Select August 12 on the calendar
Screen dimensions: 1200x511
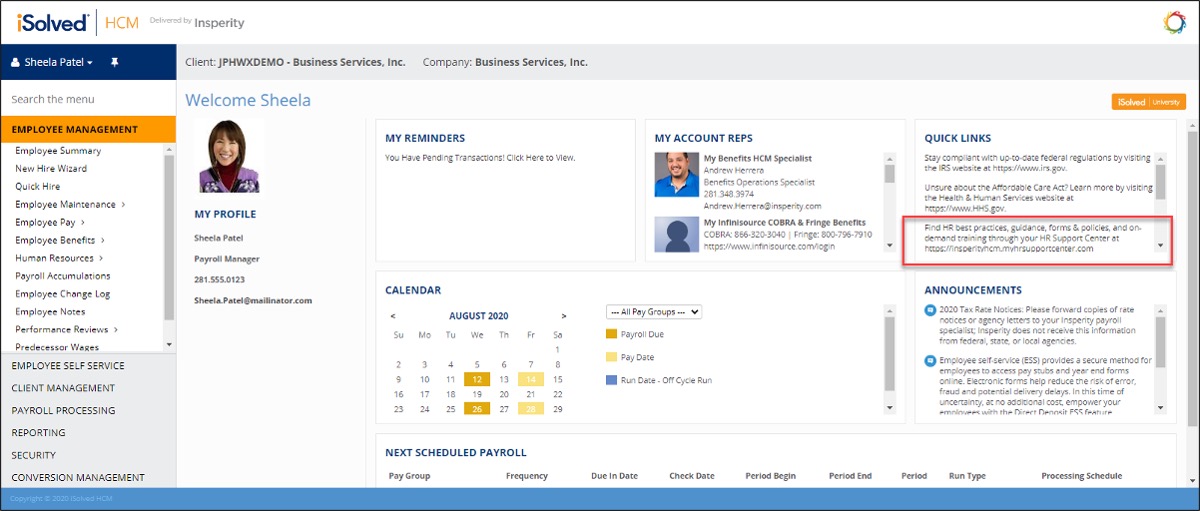pos(477,380)
